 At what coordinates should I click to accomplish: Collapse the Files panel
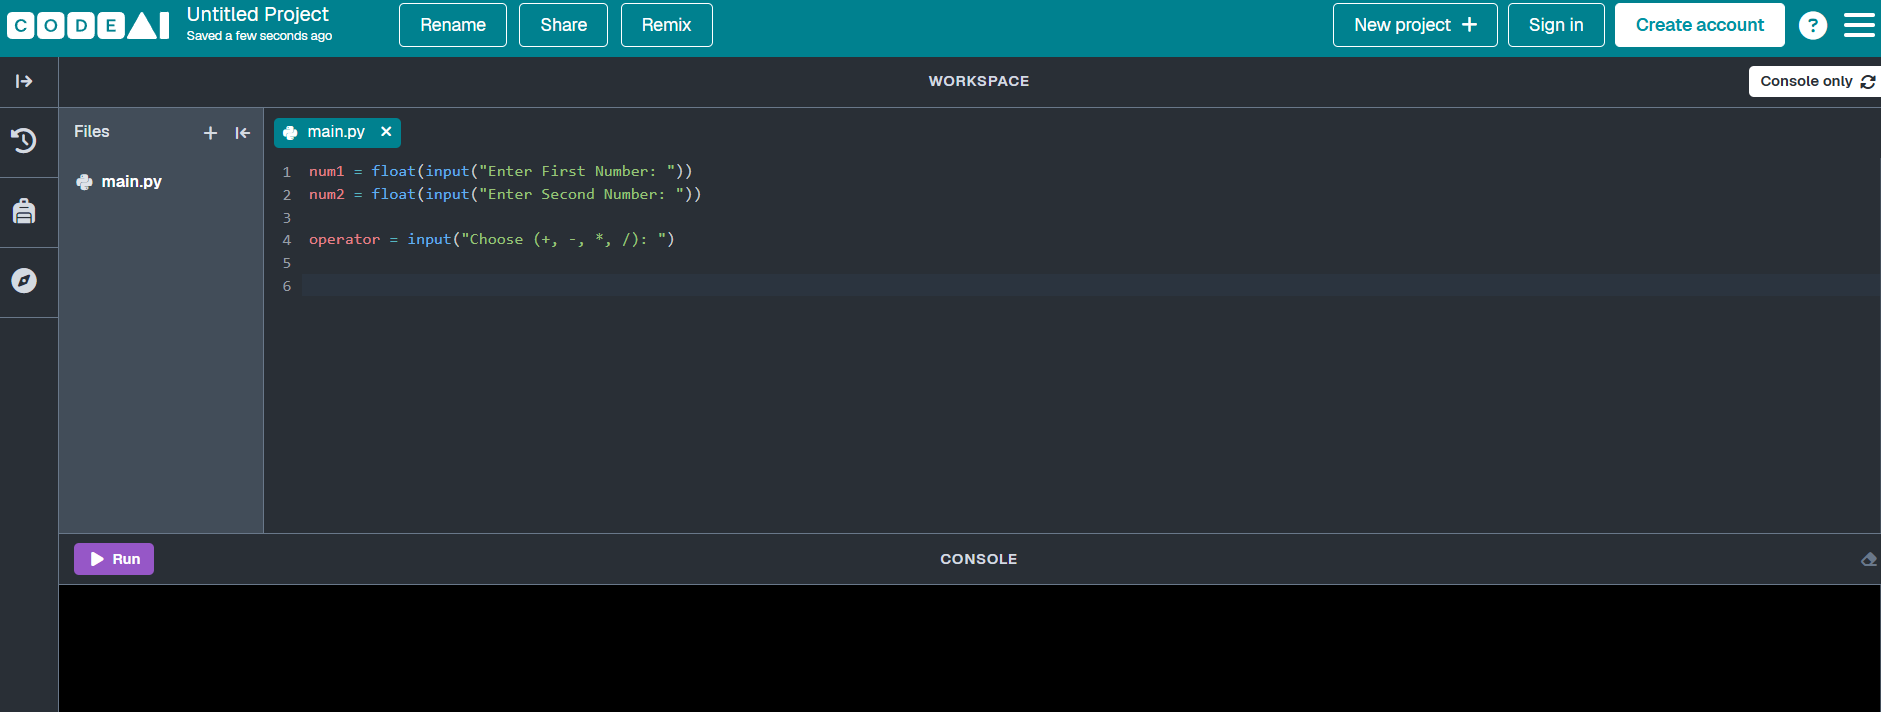click(x=242, y=133)
